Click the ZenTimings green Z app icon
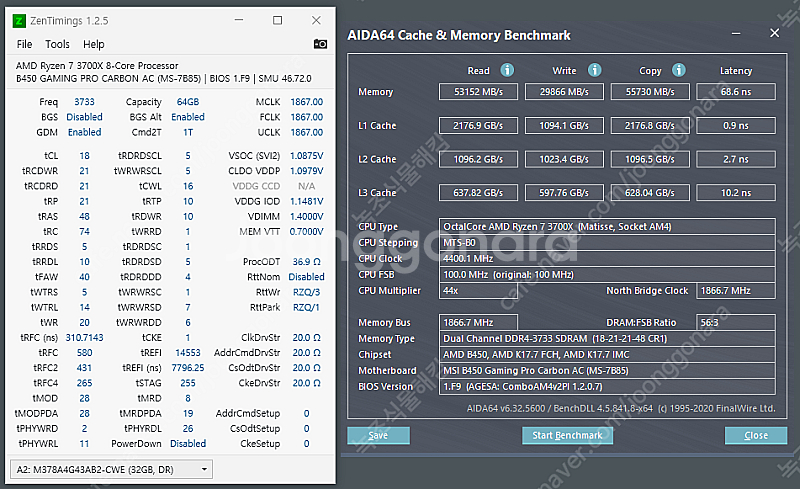The width and height of the screenshot is (800, 489). [x=19, y=21]
